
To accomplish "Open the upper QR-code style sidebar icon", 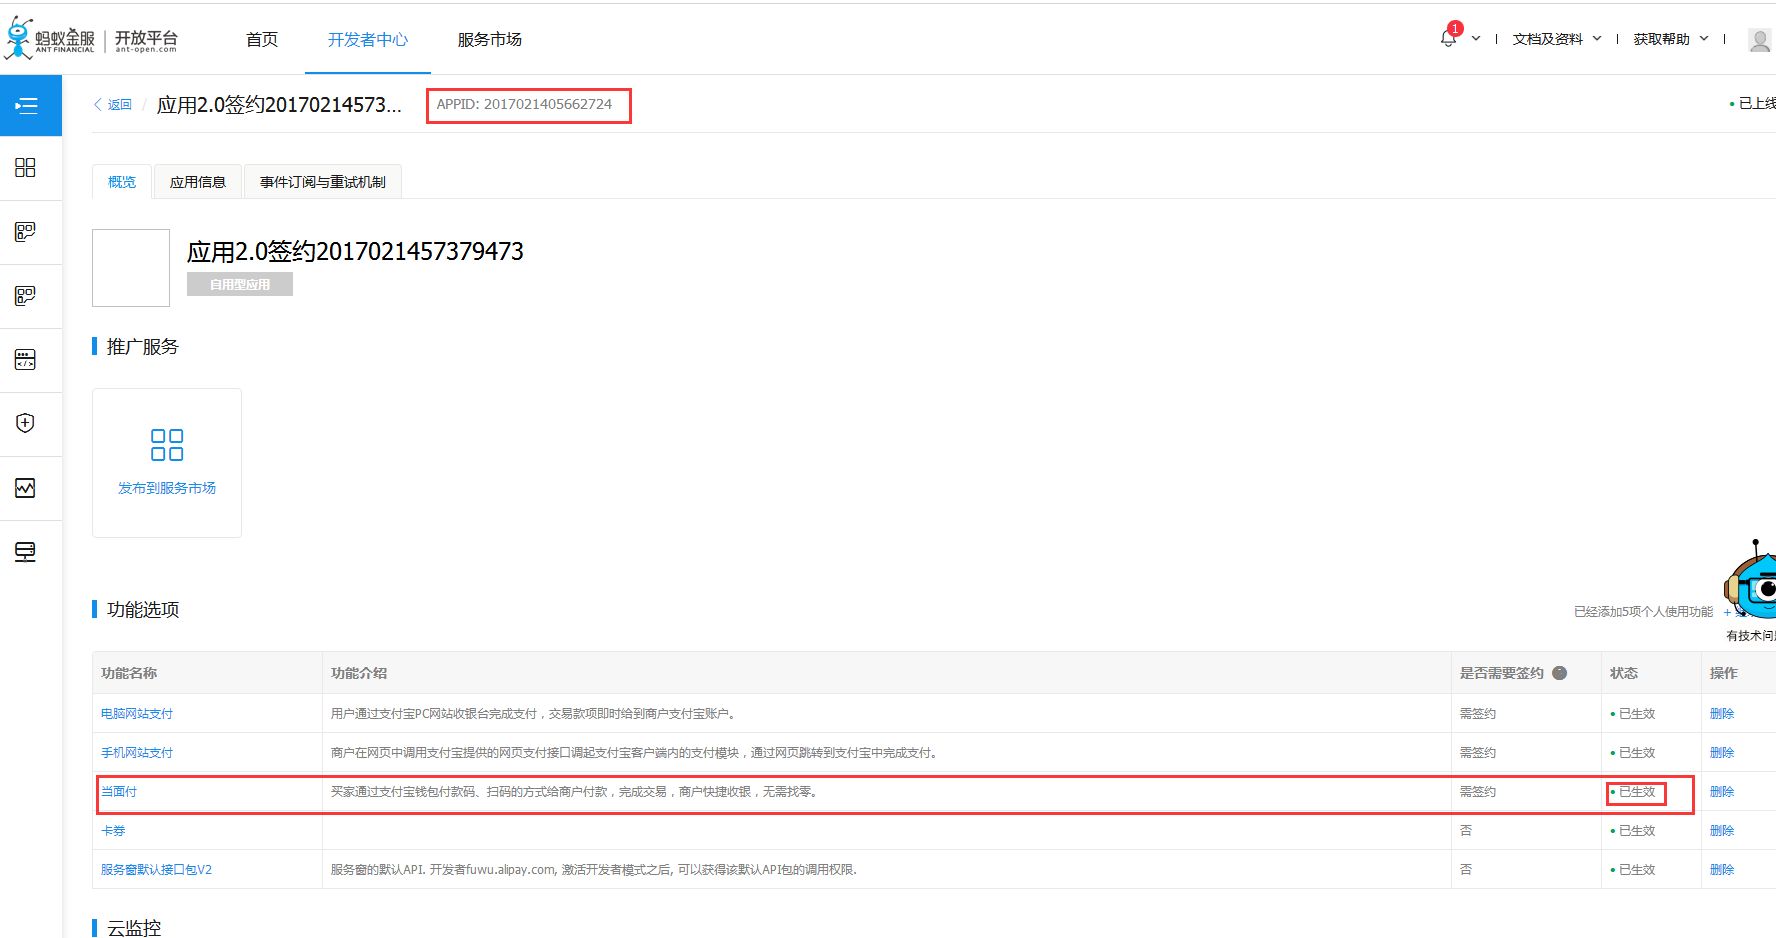I will [26, 232].
